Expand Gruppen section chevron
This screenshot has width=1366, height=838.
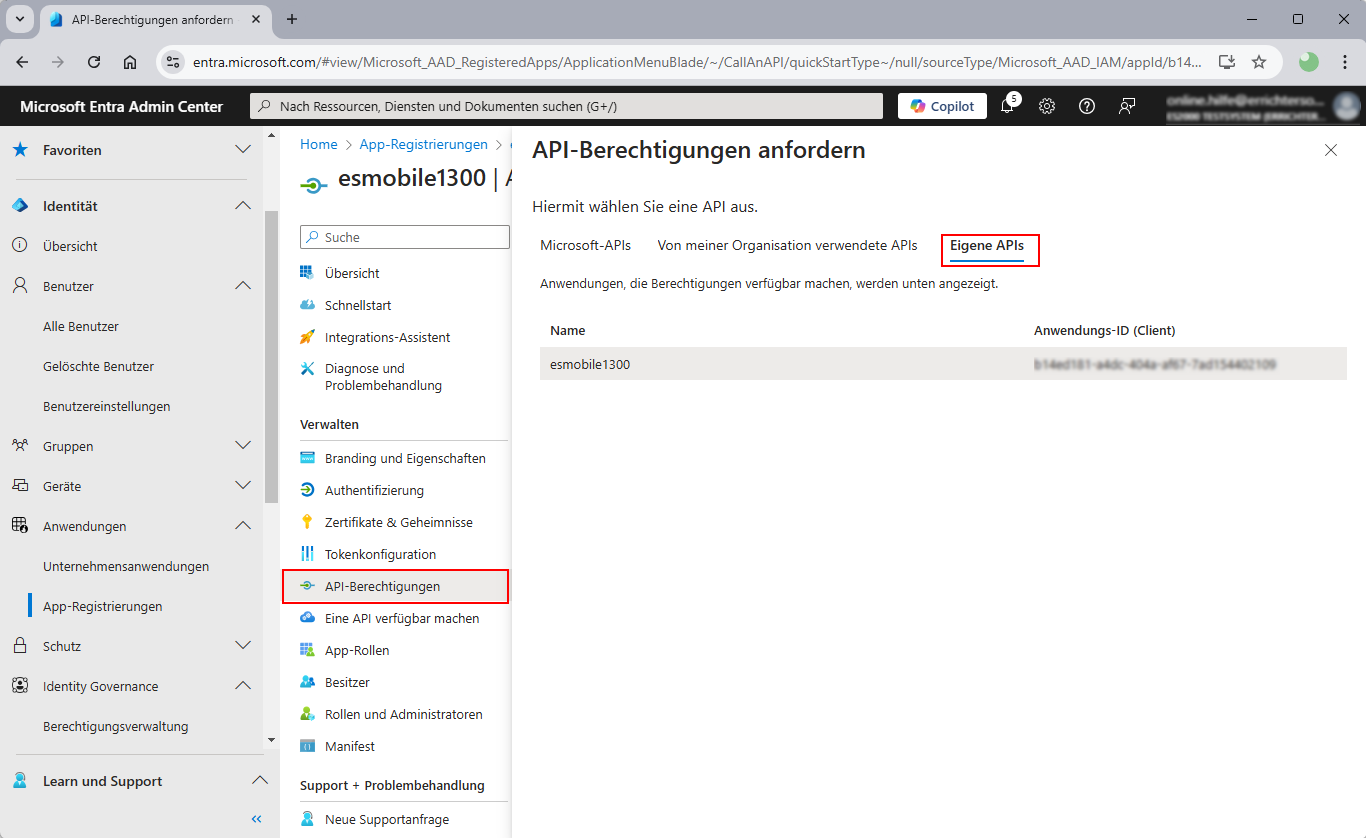(243, 446)
